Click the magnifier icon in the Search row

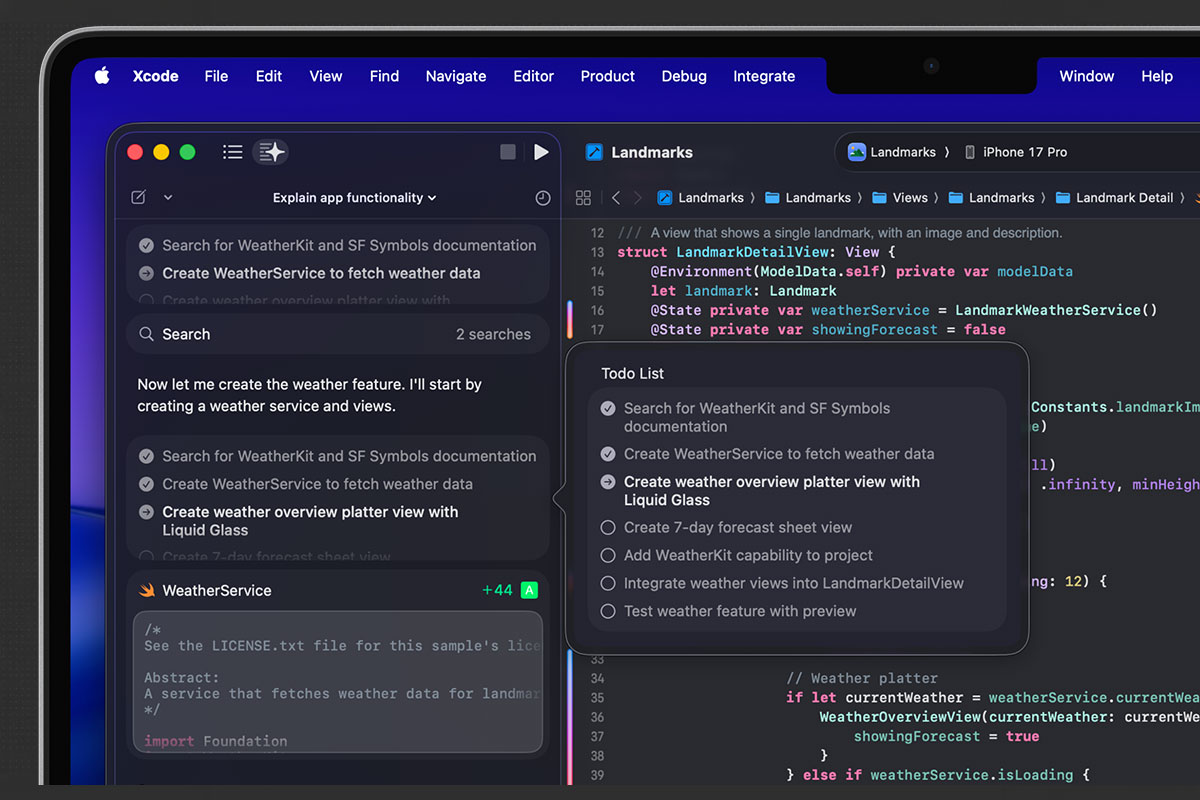tap(147, 334)
